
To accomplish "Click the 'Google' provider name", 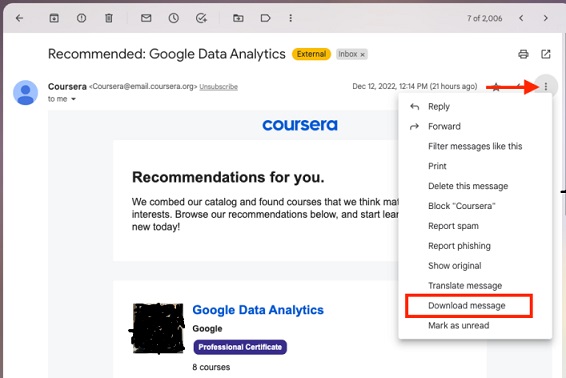I will 207,329.
